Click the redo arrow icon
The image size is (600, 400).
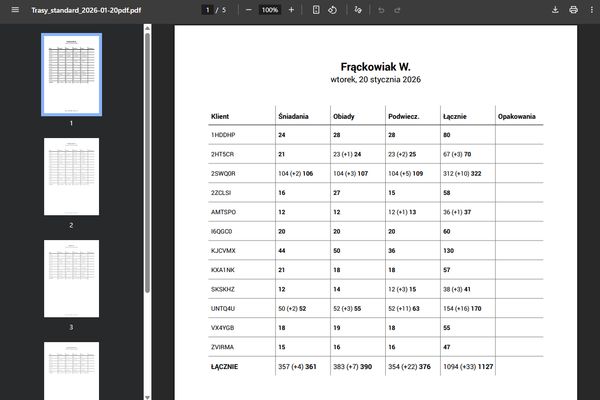[397, 9]
